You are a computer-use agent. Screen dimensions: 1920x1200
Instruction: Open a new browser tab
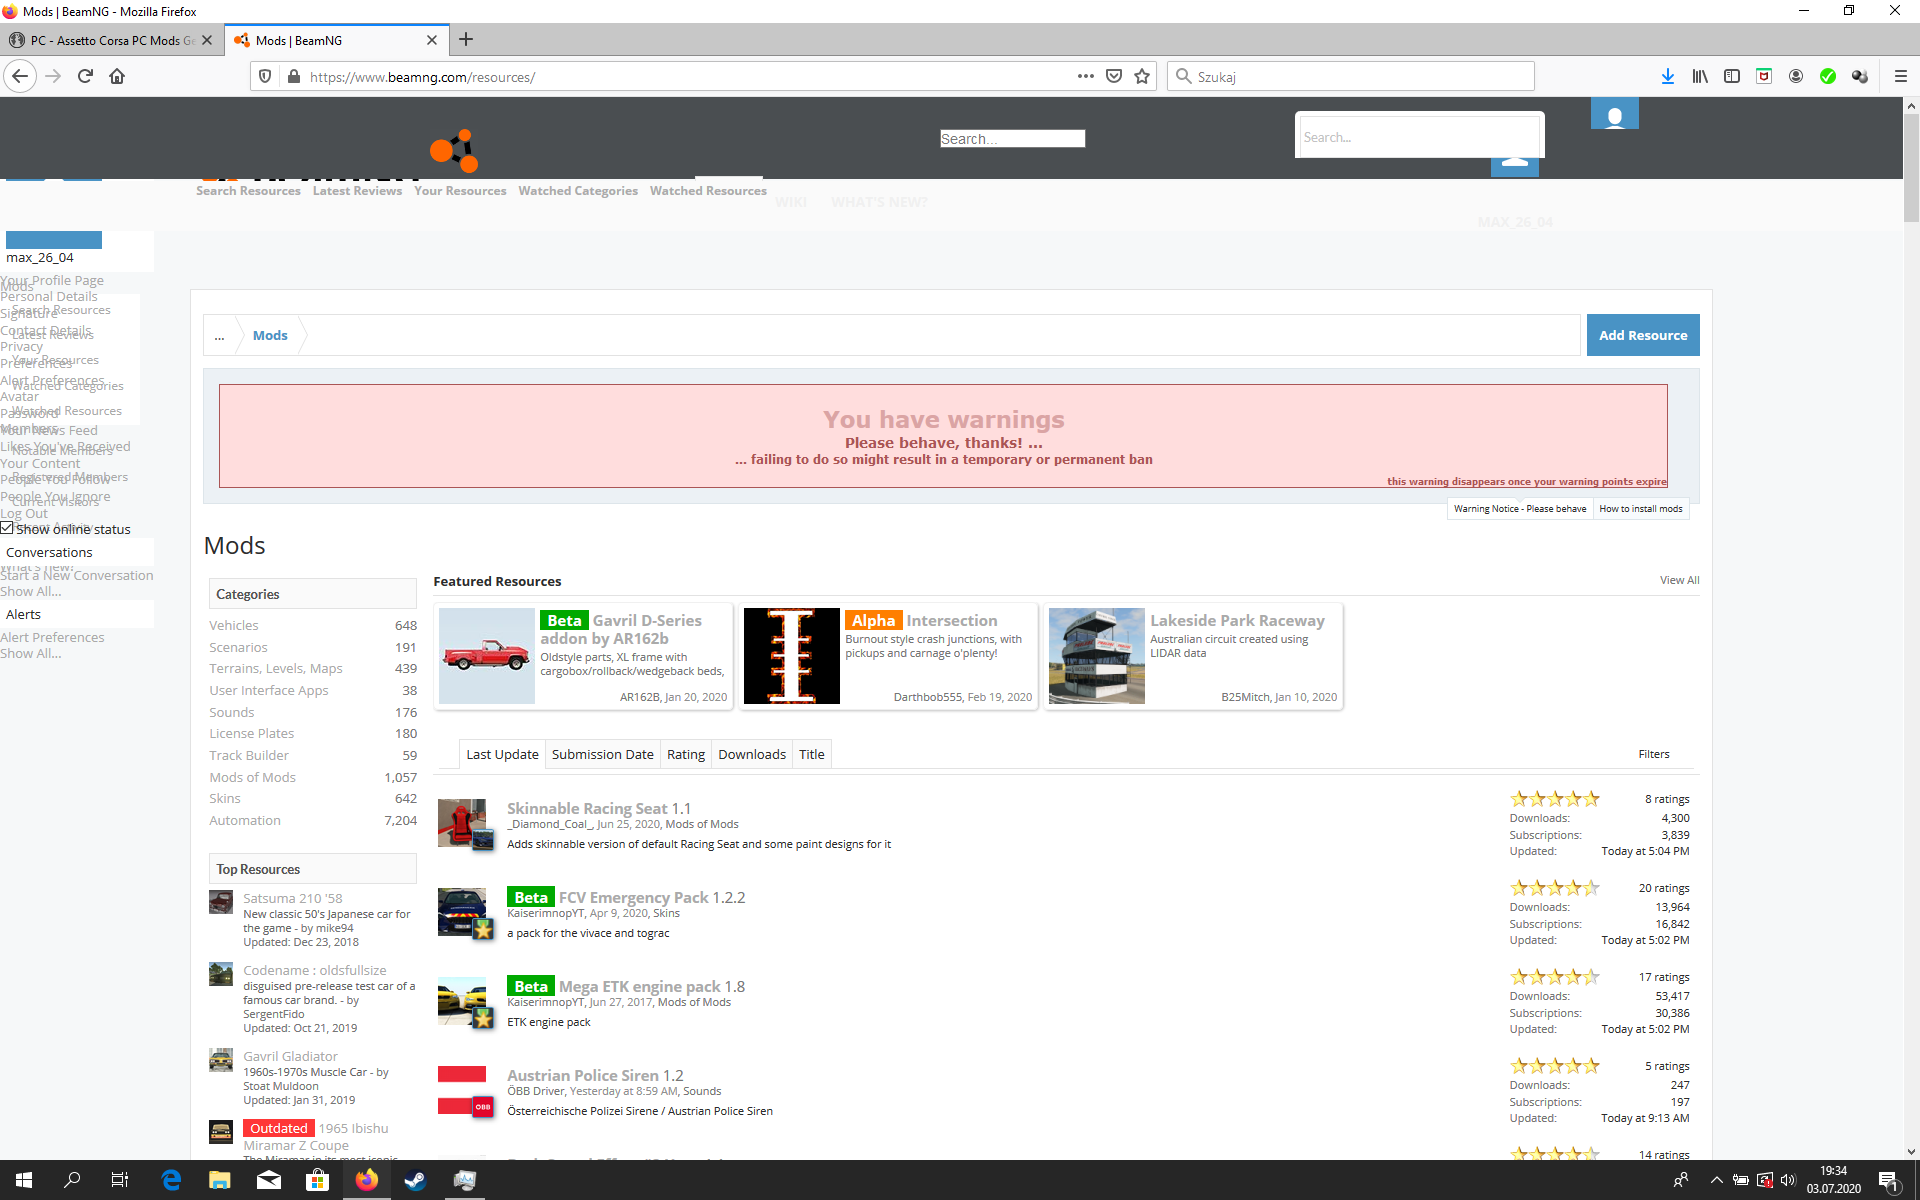tap(466, 40)
